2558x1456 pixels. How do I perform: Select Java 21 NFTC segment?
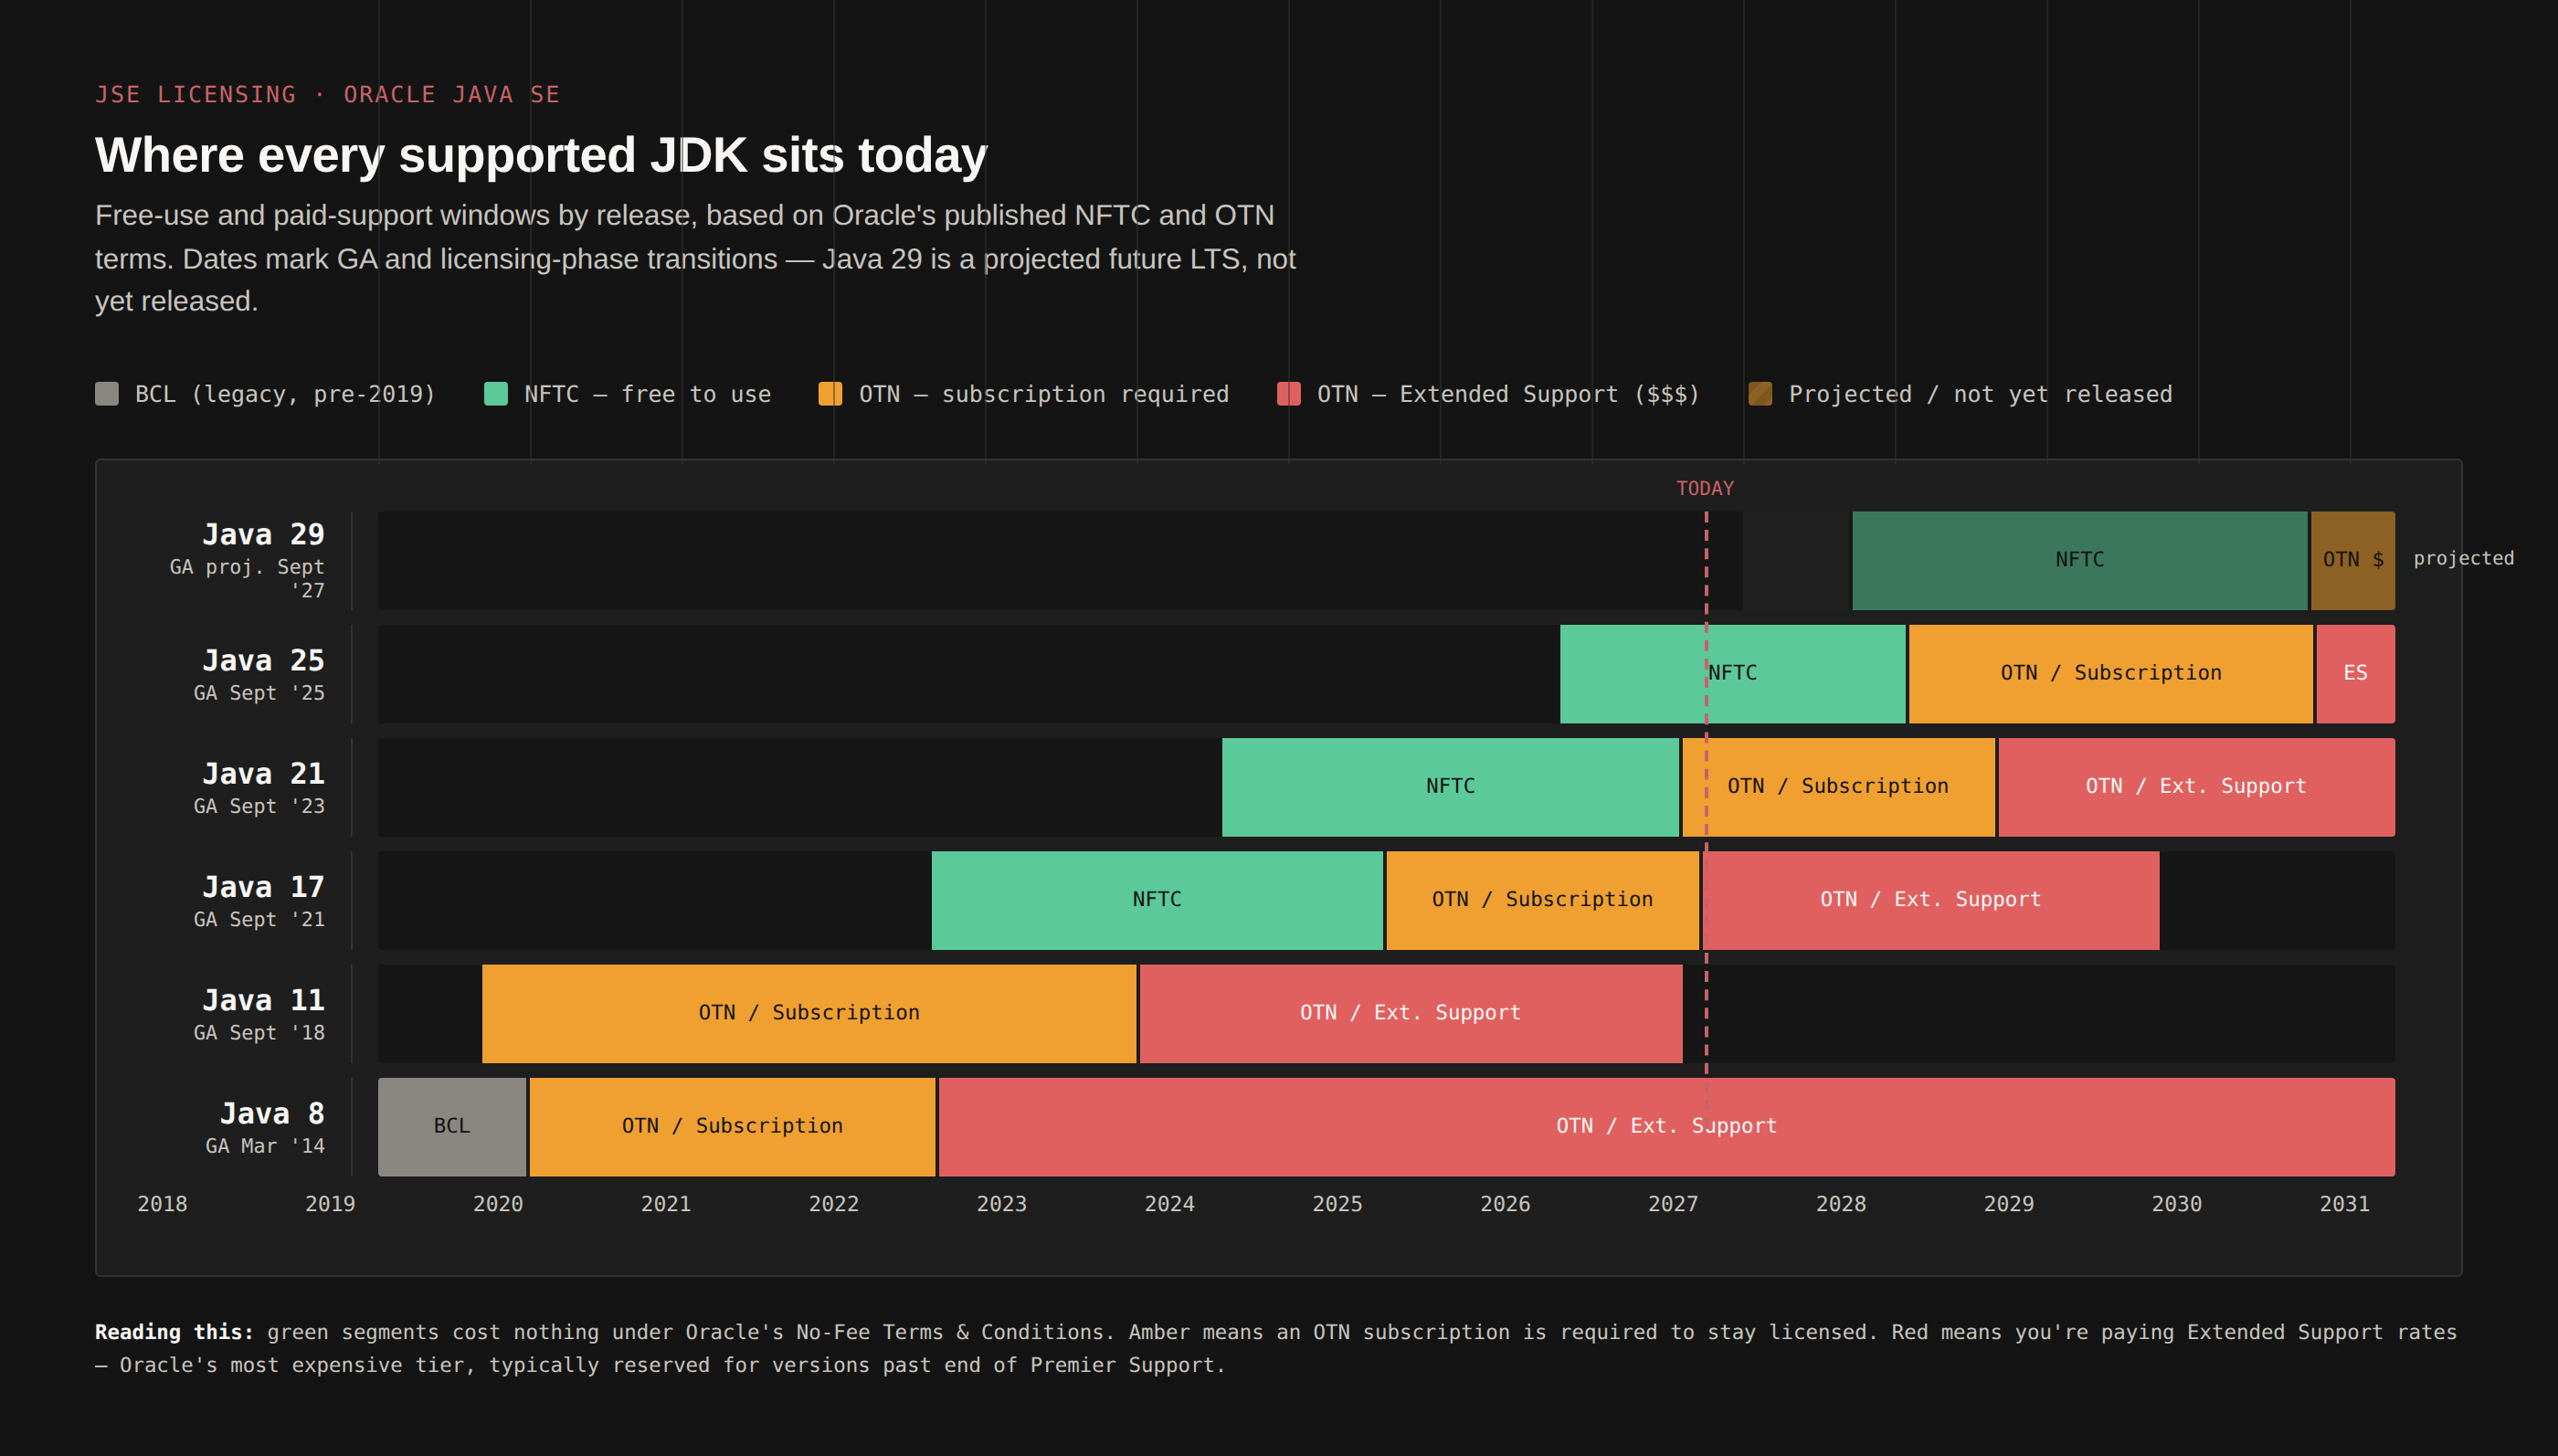(1450, 787)
